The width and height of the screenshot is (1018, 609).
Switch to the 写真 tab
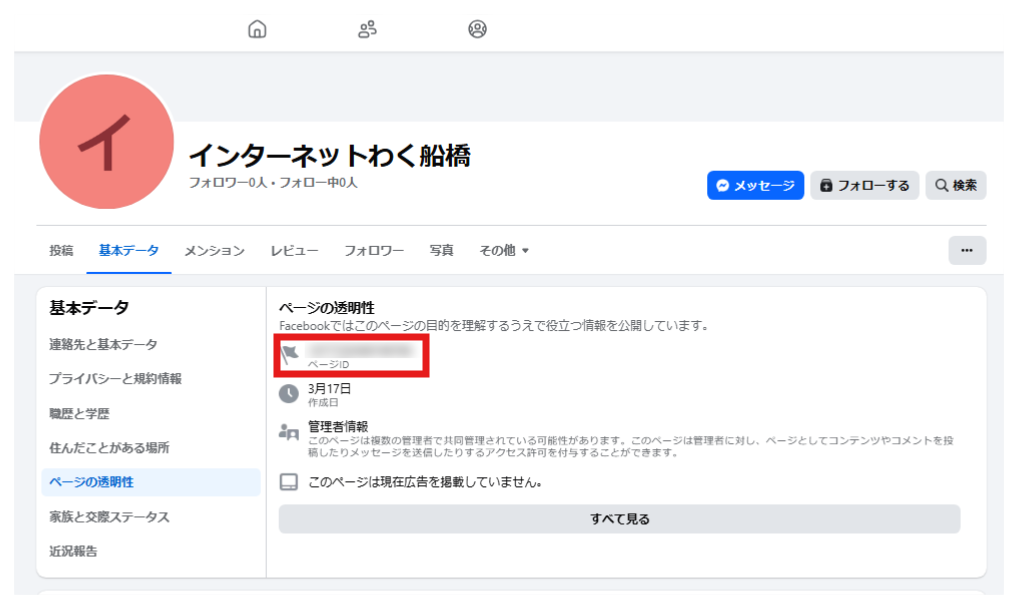441,251
